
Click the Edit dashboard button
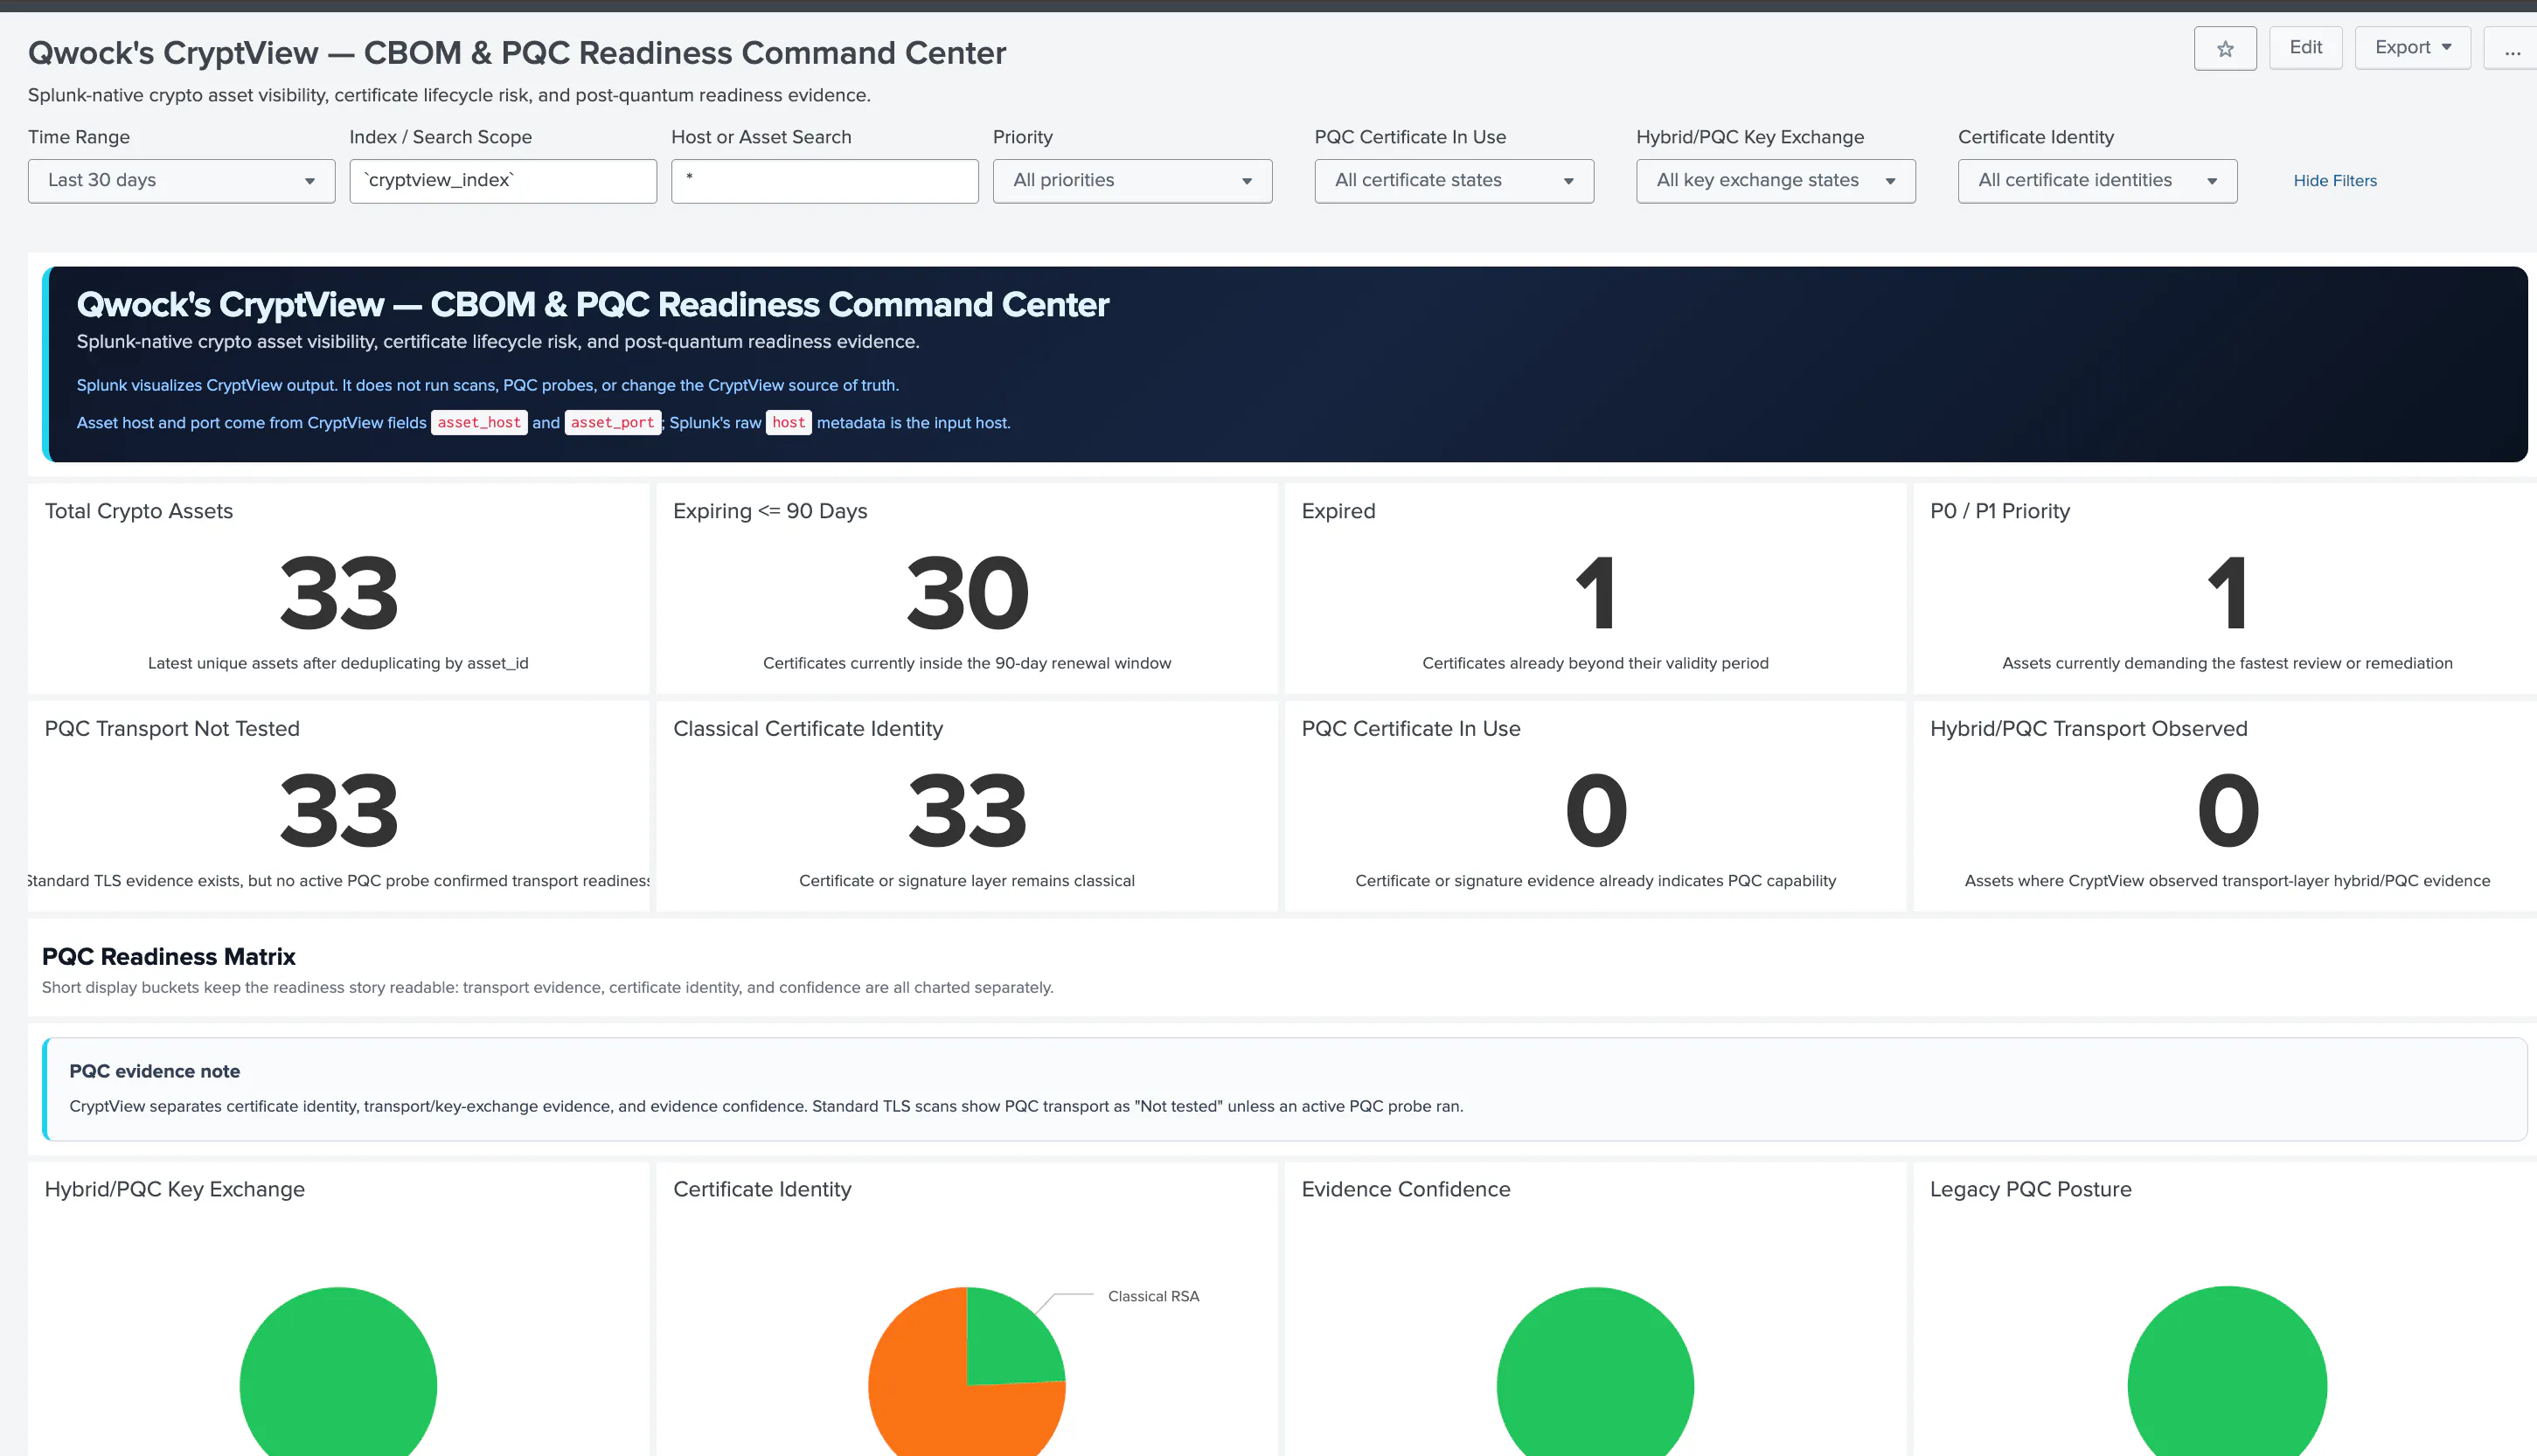tap(2305, 48)
